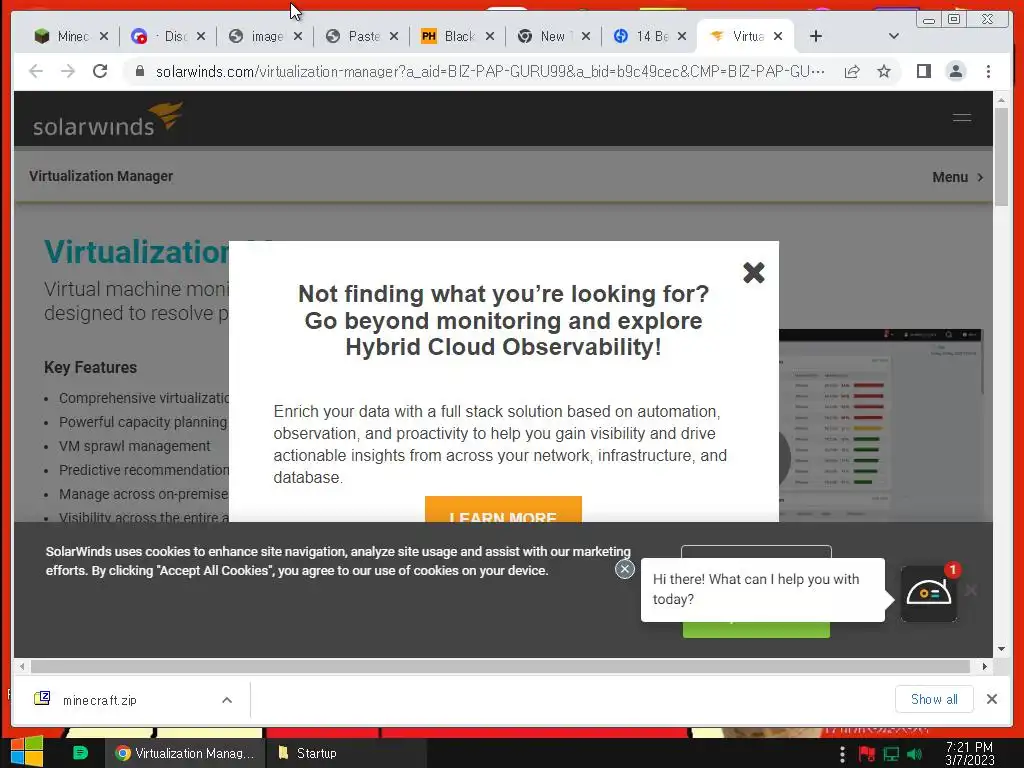1024x768 pixels.
Task: Open the Chrome profile avatar
Action: 955,71
